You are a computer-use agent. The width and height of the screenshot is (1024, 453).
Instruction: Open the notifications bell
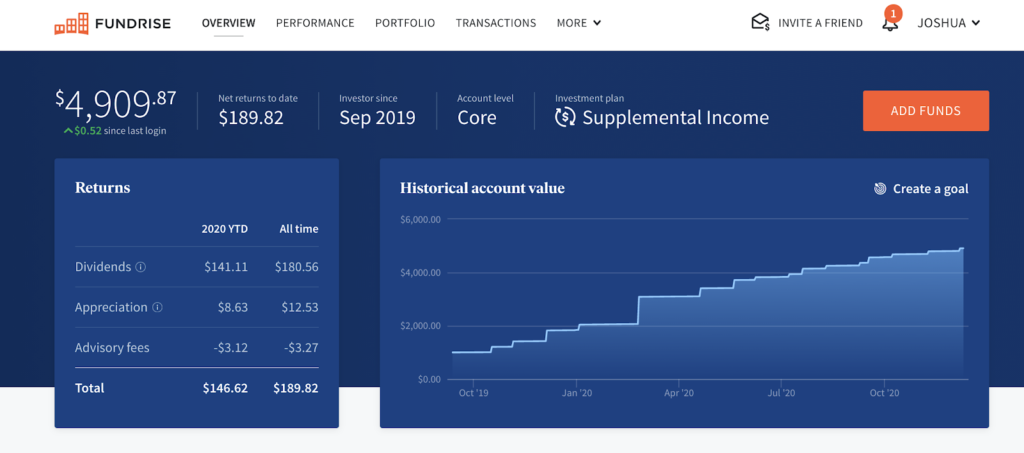click(890, 23)
